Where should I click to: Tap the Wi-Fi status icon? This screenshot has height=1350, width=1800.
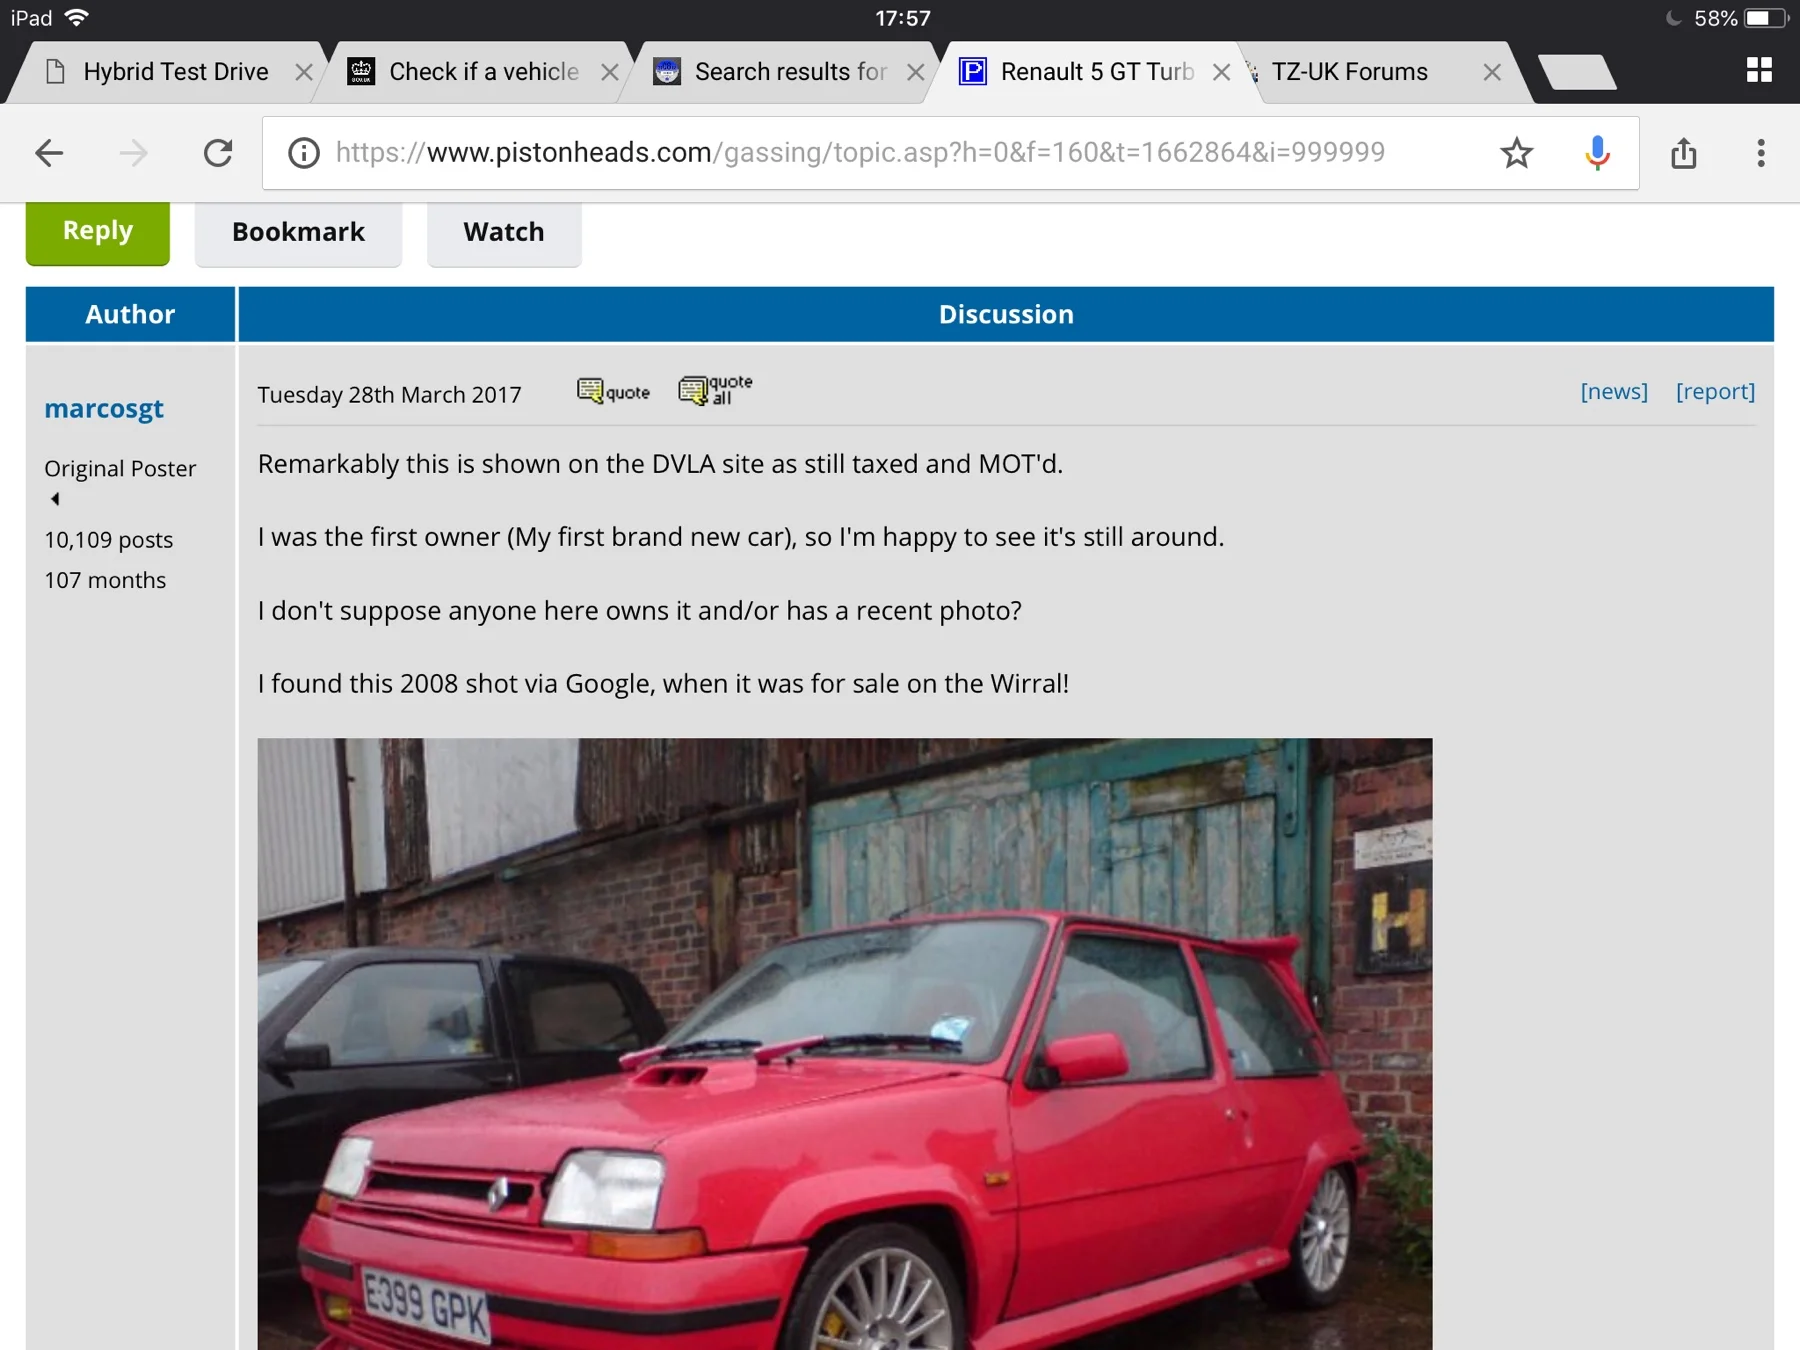click(x=76, y=18)
